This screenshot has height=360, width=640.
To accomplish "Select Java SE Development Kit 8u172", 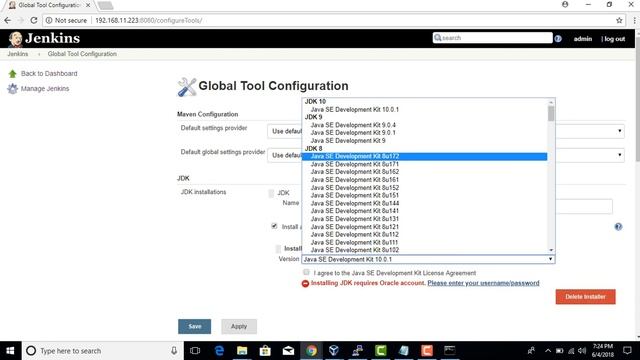I will pos(424,156).
